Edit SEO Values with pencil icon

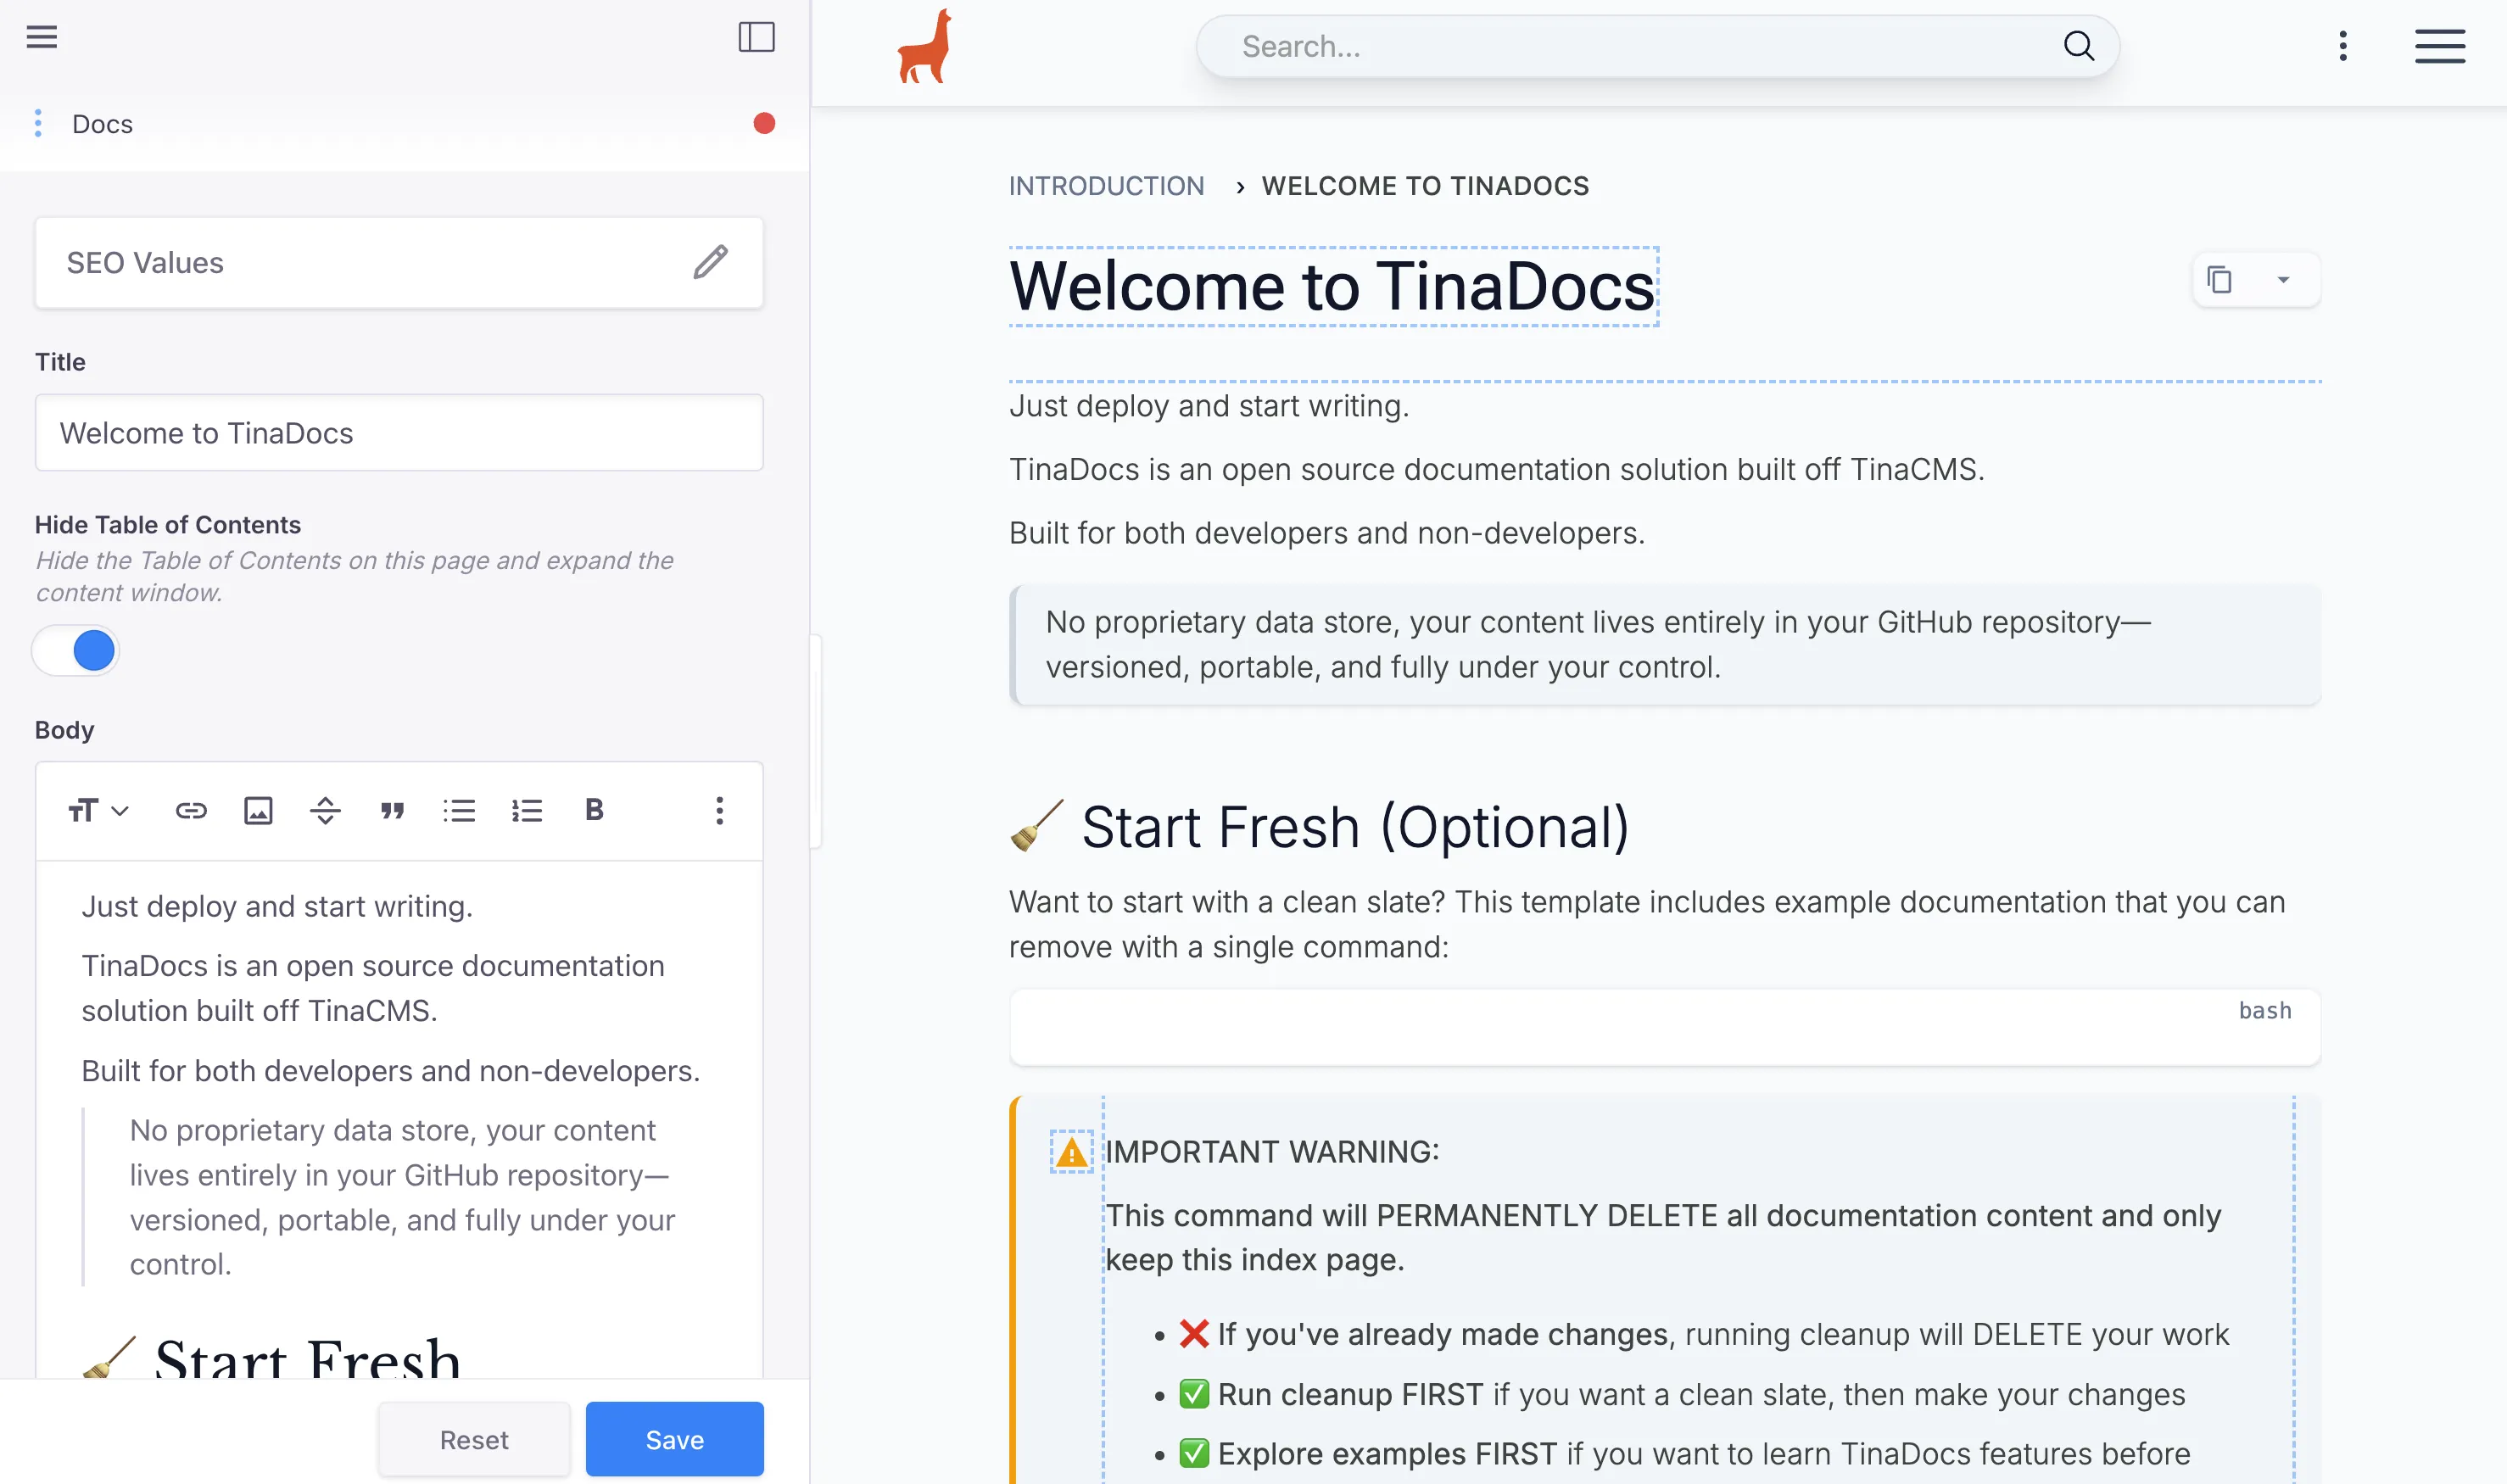coord(710,262)
